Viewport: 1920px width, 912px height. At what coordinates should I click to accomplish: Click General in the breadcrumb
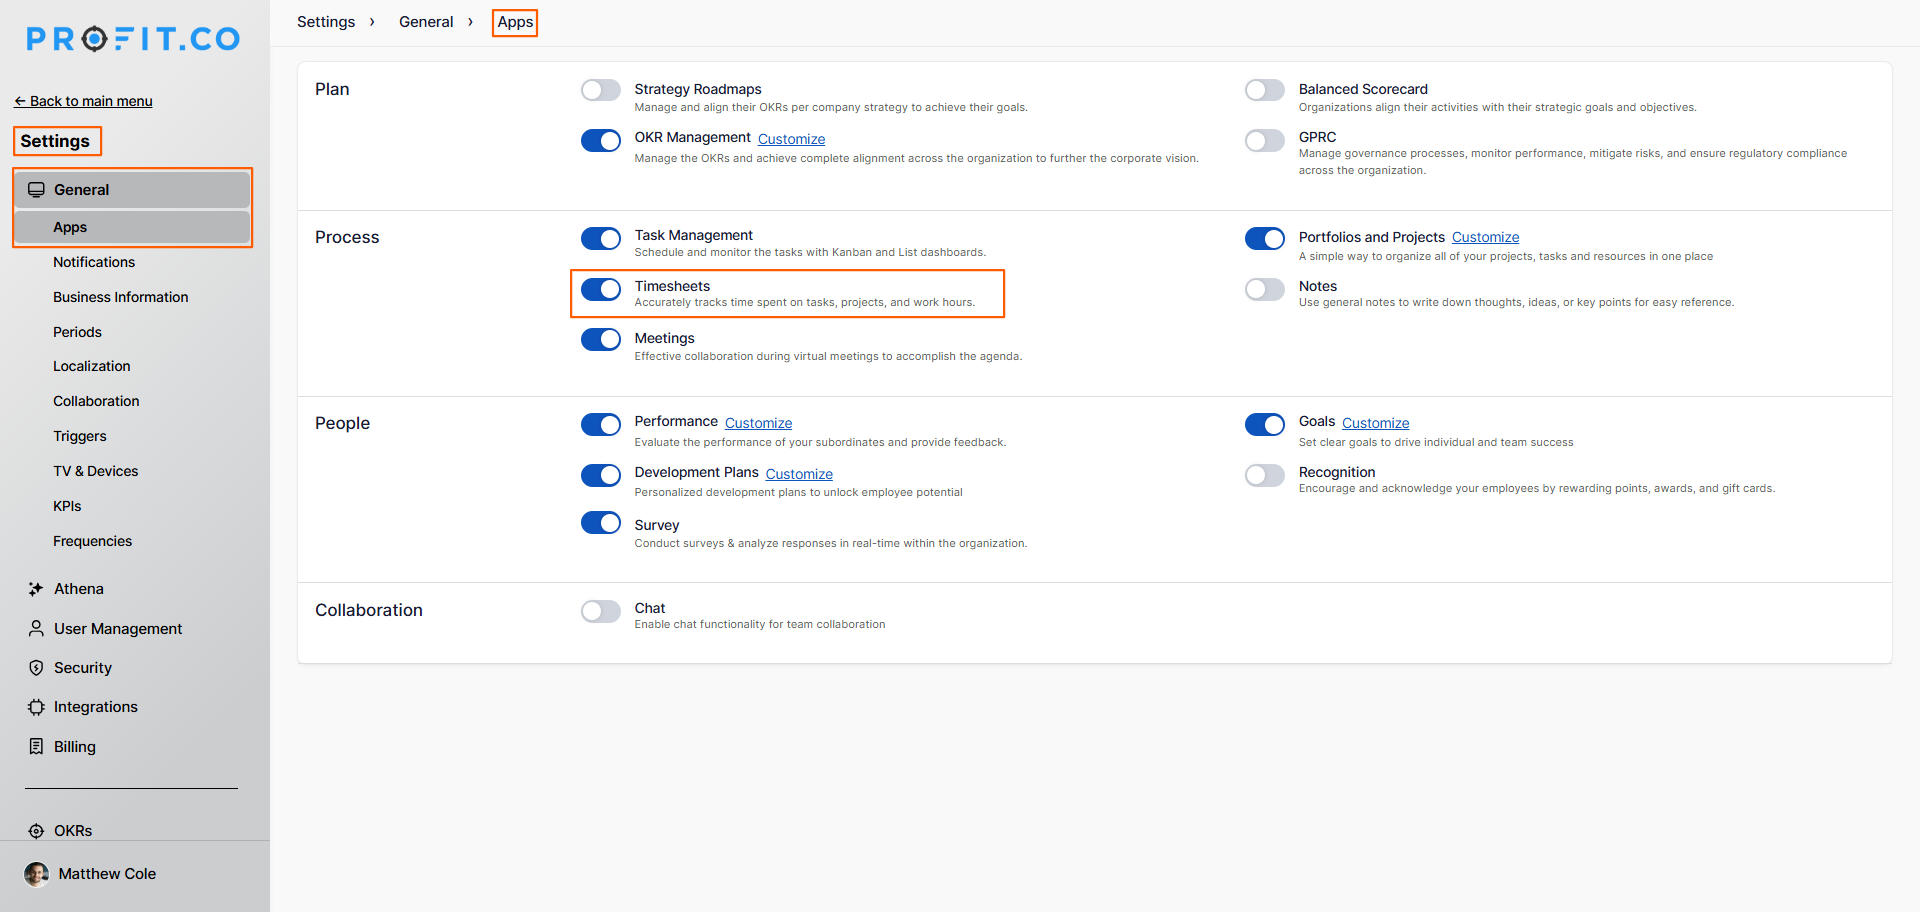tap(426, 22)
